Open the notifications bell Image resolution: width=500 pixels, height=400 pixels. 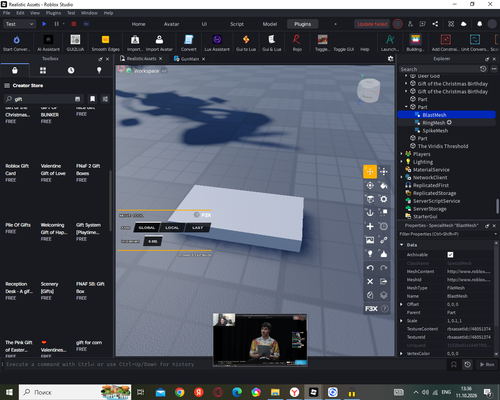tap(479, 24)
